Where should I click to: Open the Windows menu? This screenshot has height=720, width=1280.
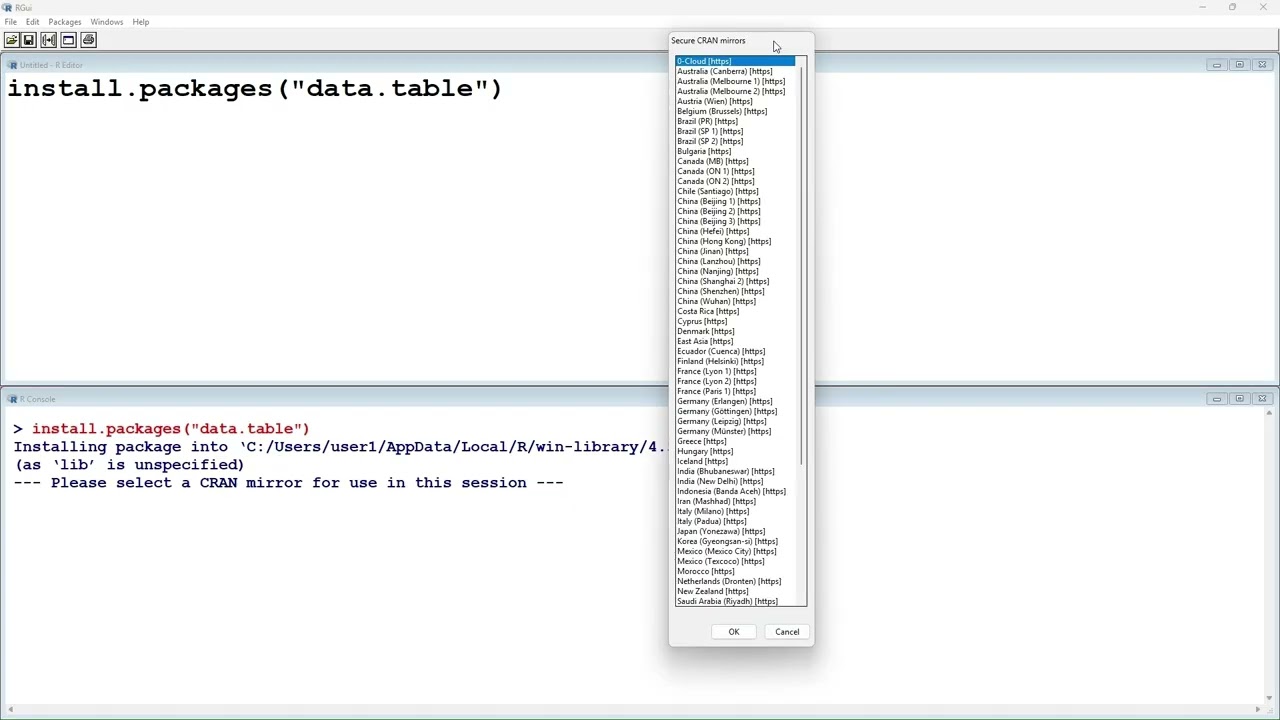(x=107, y=22)
